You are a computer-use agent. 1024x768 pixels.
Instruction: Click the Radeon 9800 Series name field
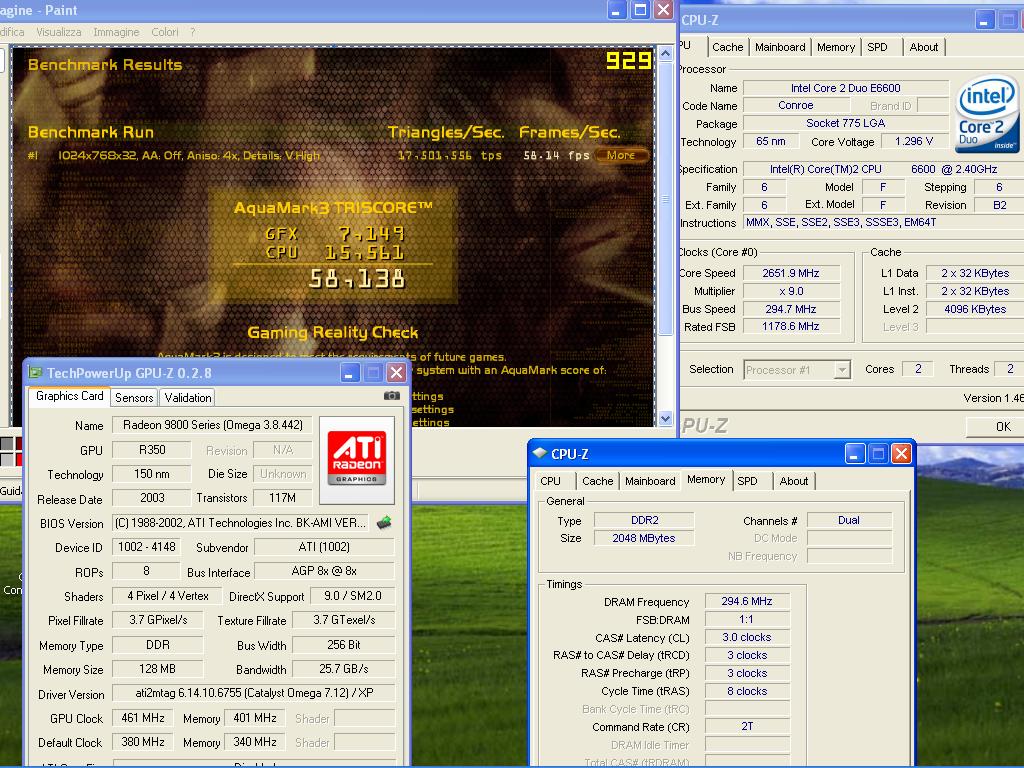click(x=212, y=425)
